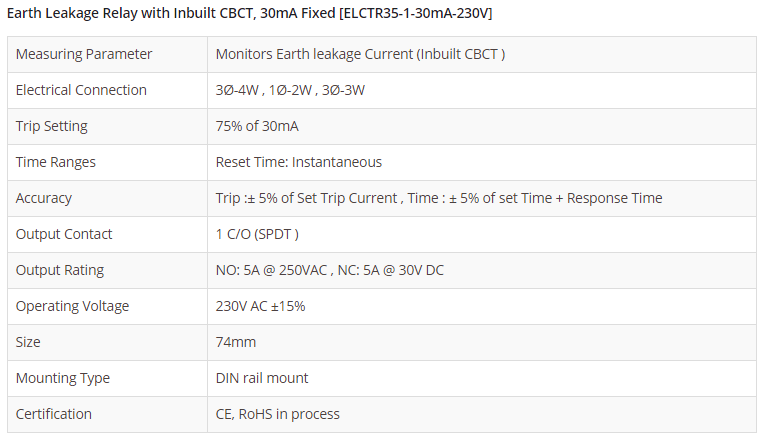Click the Operating Voltage label
This screenshot has height=436, width=764.
pyautogui.click(x=72, y=306)
